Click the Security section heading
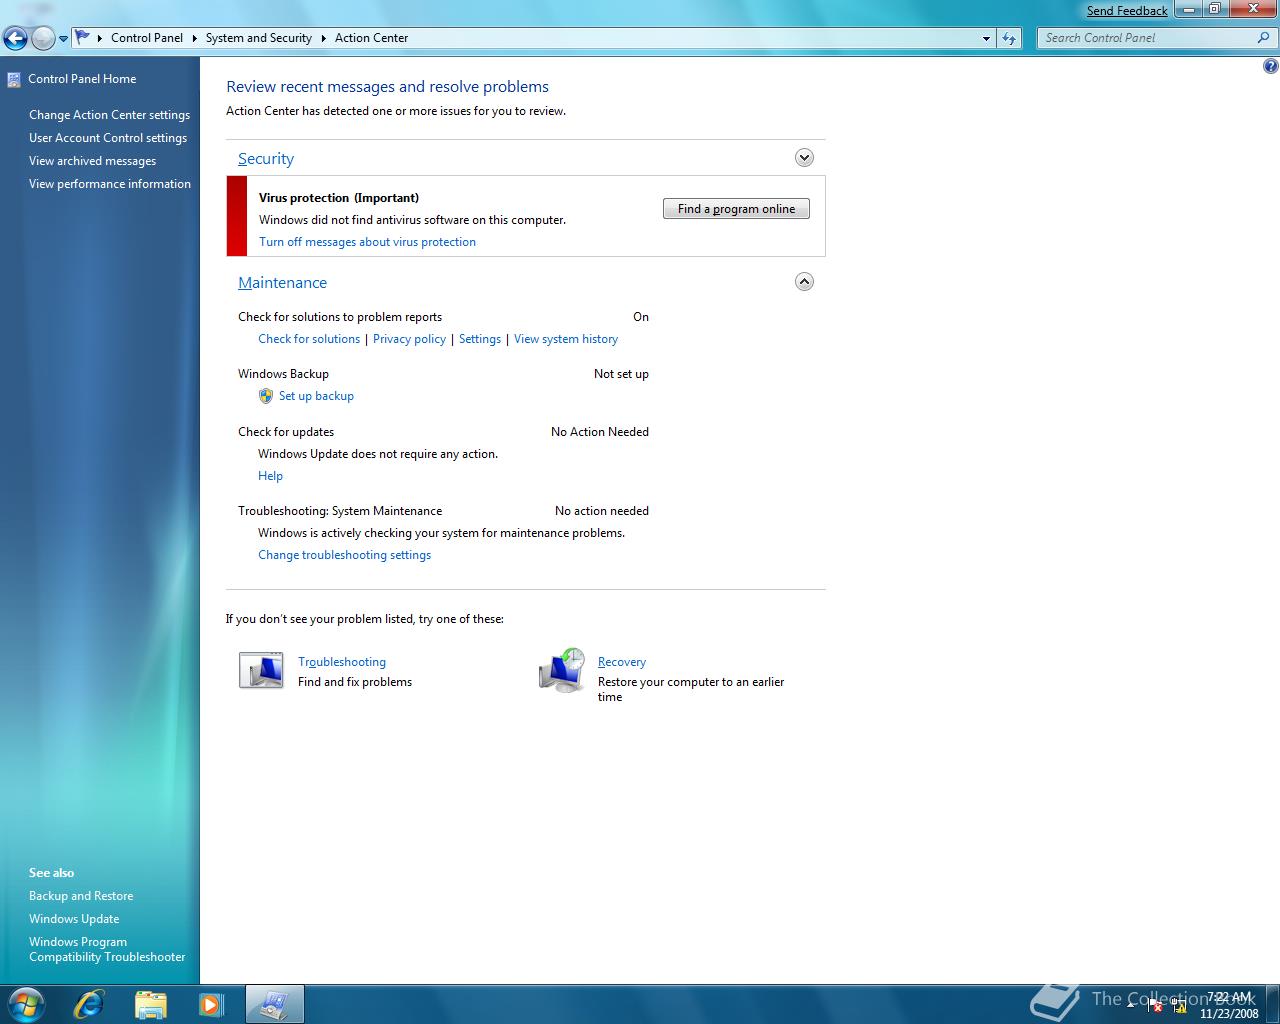This screenshot has height=1024, width=1280. (x=266, y=159)
